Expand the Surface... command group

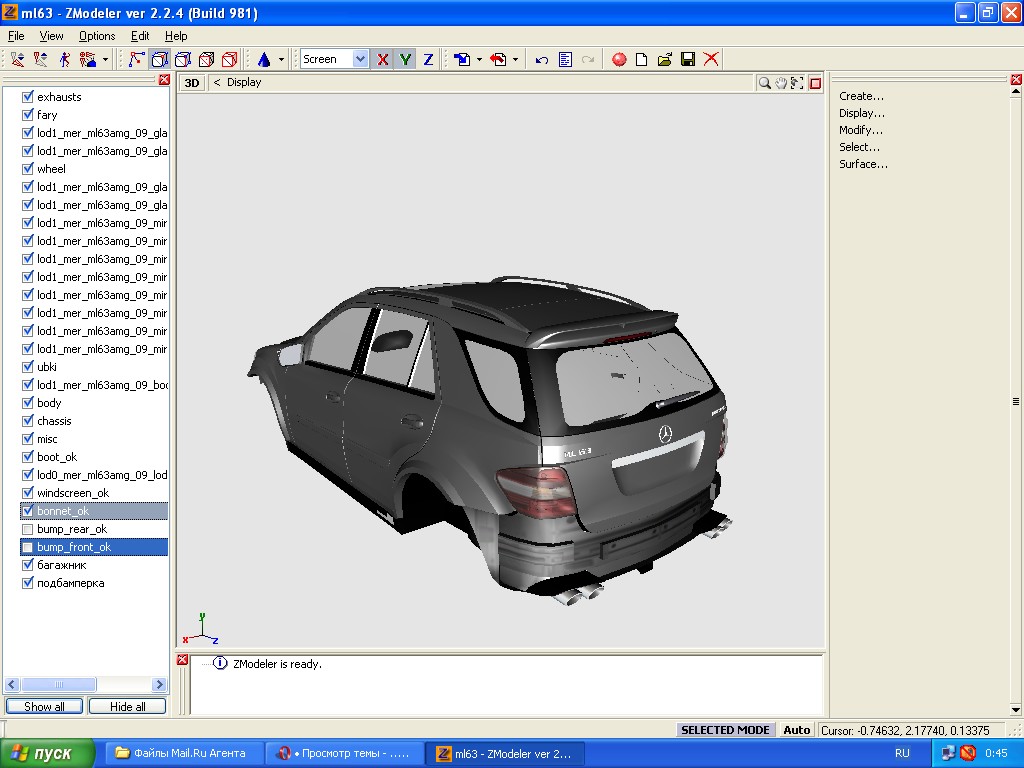[x=863, y=164]
